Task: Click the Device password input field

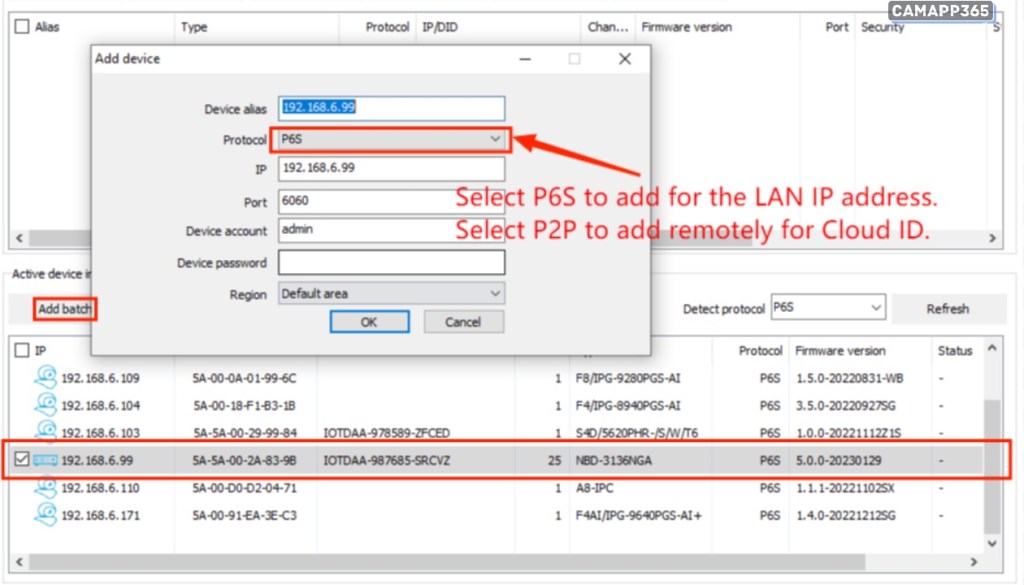Action: coord(391,263)
